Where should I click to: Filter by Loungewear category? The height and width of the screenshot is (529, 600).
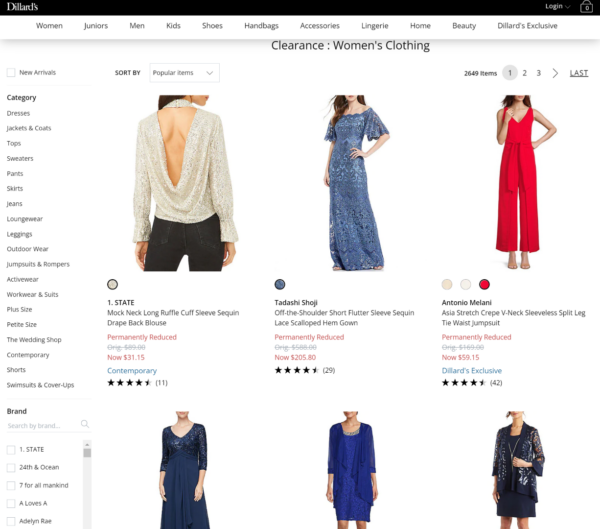25,219
